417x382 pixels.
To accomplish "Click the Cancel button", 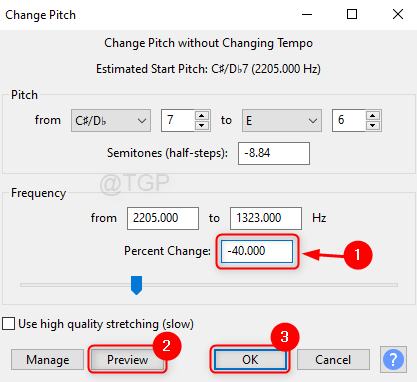I will (333, 360).
